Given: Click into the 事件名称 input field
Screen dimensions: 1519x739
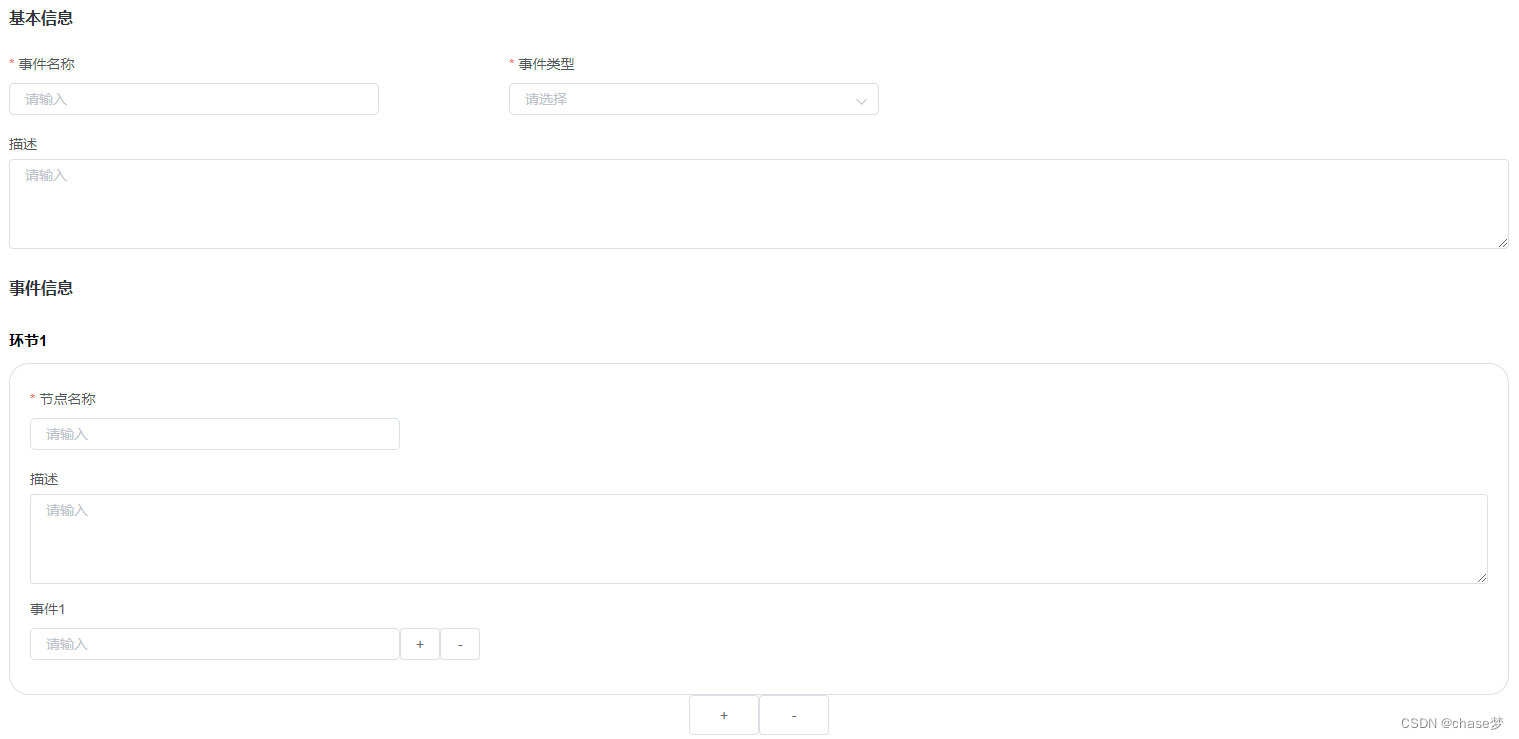Looking at the screenshot, I should pos(193,99).
